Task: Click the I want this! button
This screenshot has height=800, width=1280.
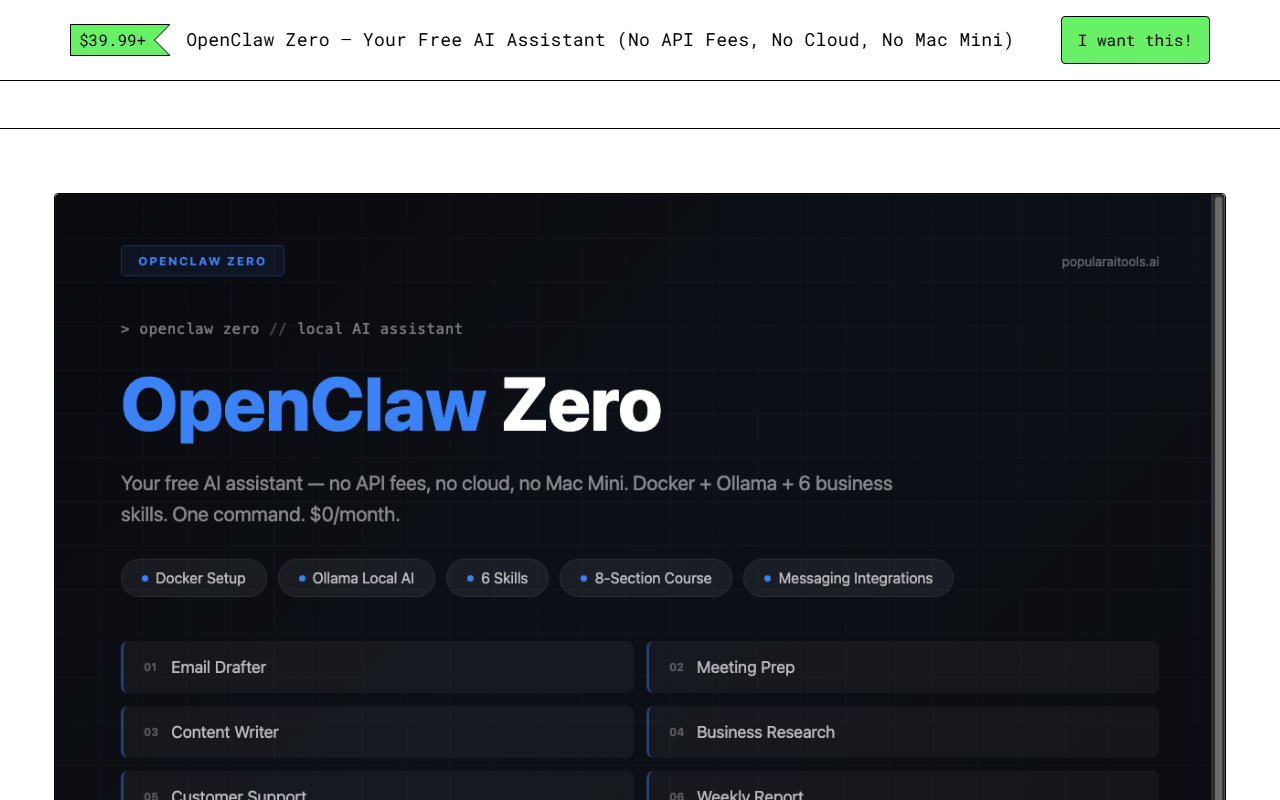Action: [1135, 40]
